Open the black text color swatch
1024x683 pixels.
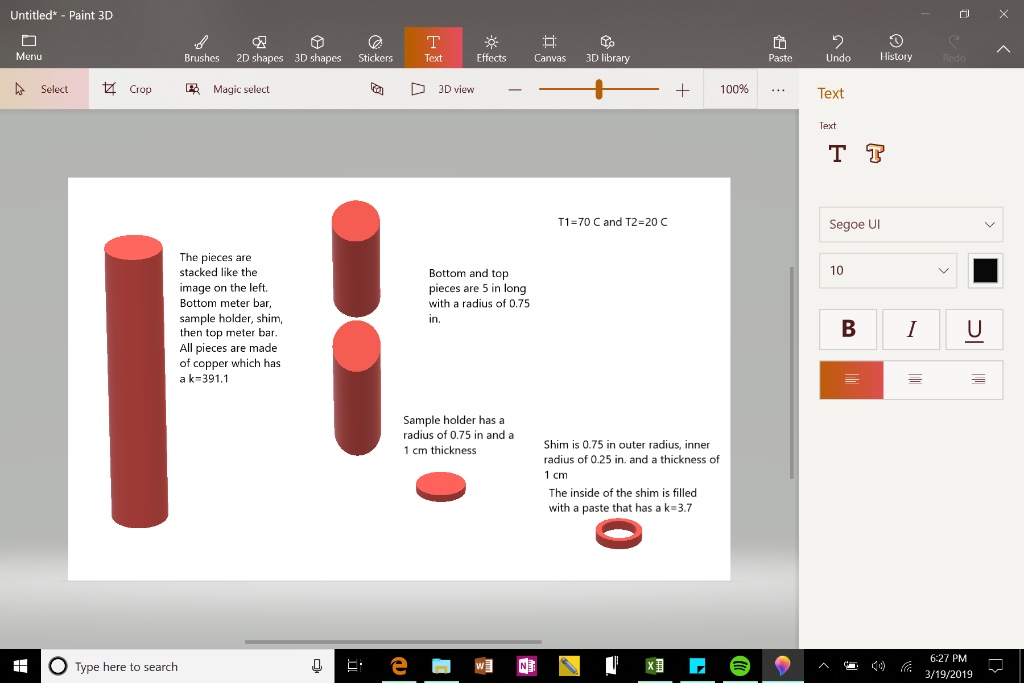(985, 270)
